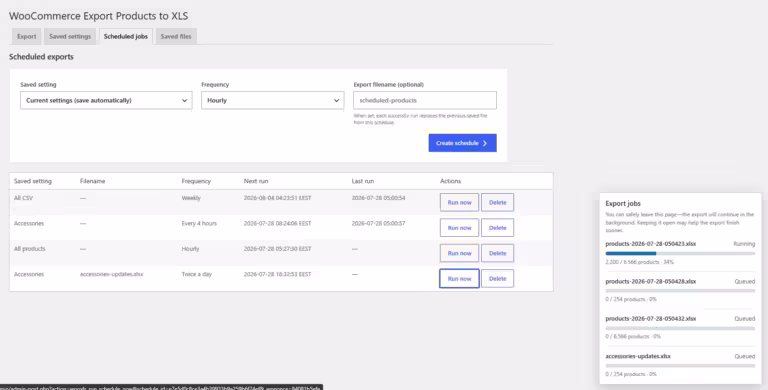Click the Export filename input field

[425, 100]
